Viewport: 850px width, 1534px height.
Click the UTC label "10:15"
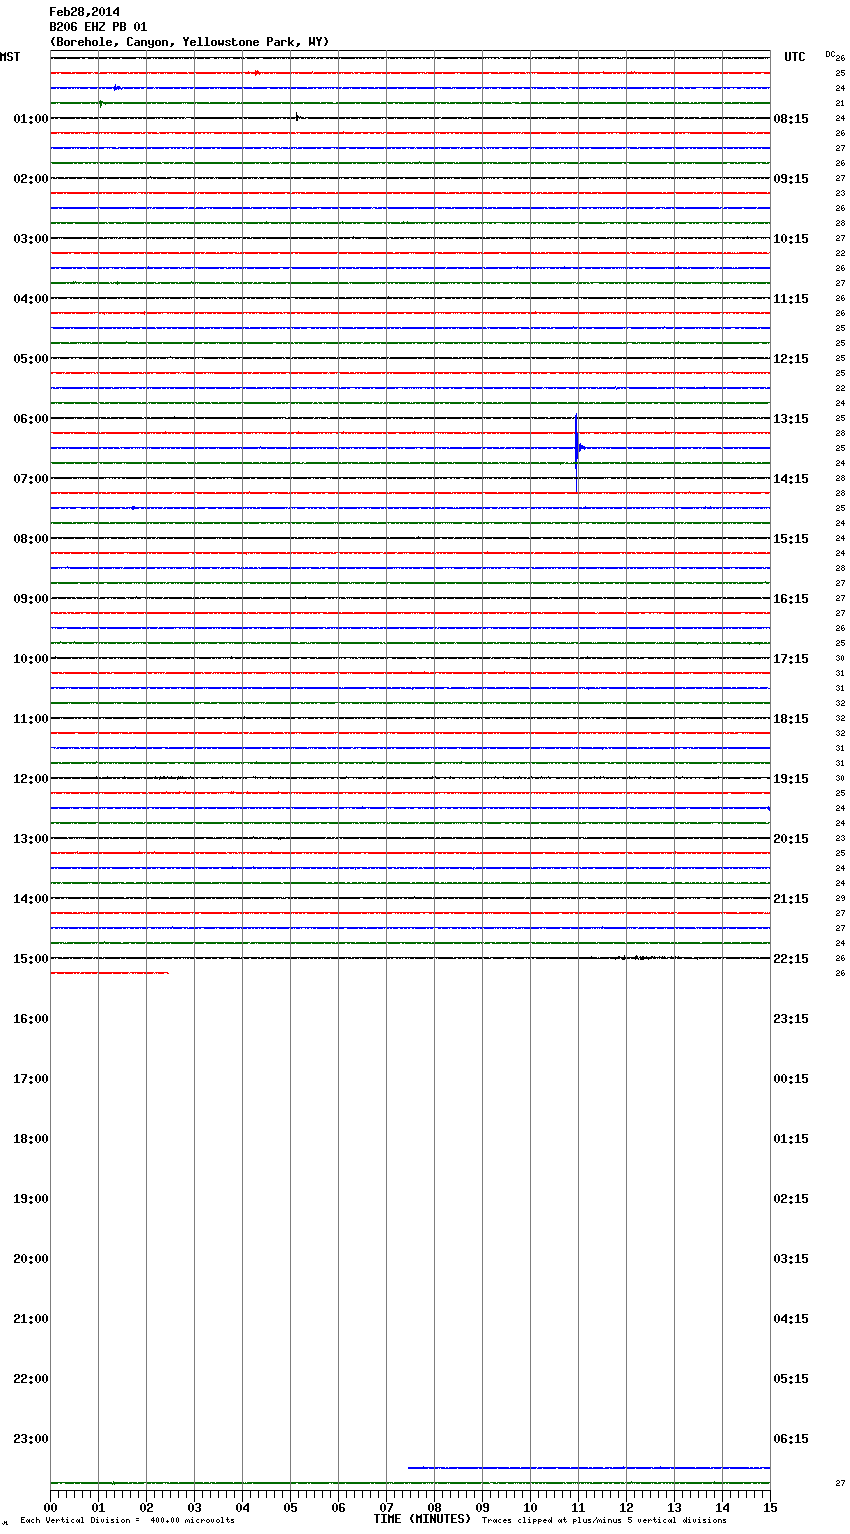[x=791, y=239]
